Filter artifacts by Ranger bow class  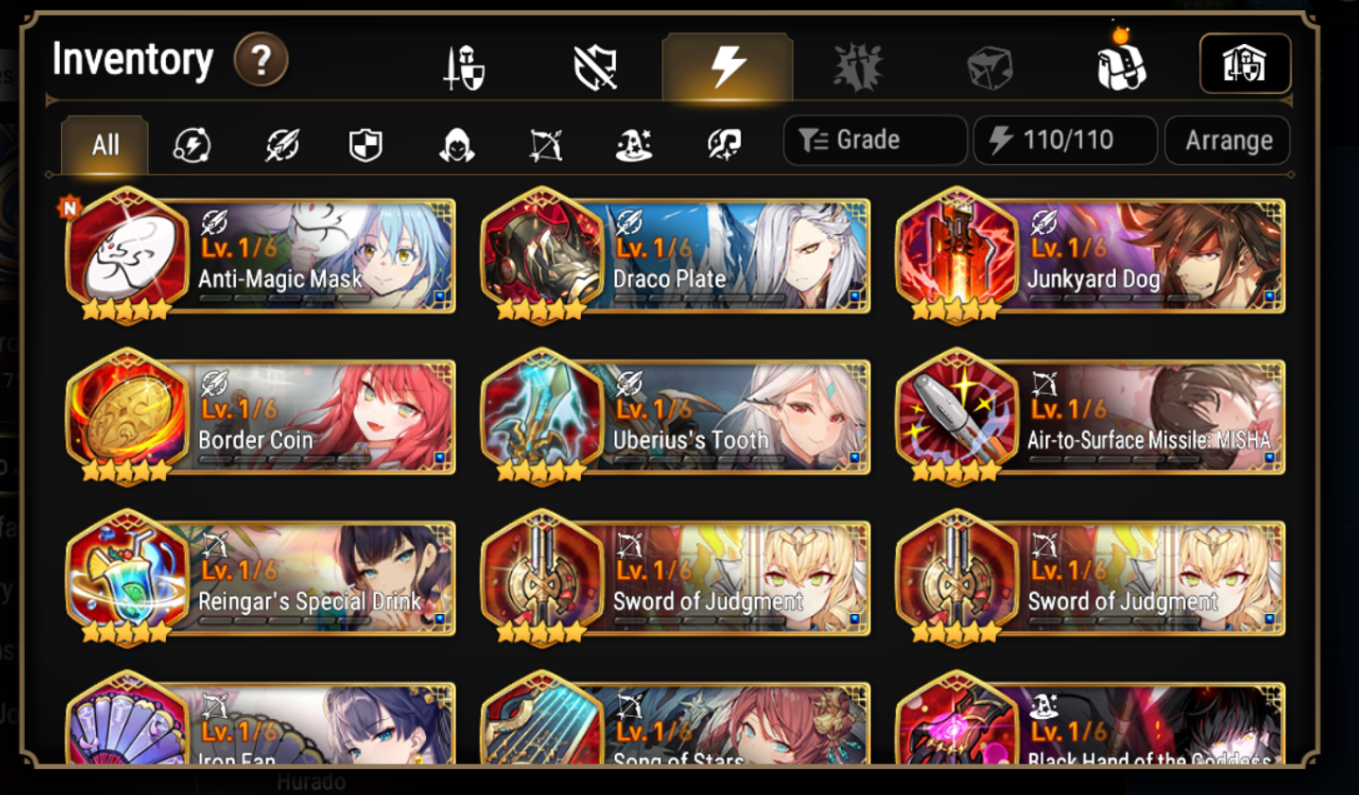click(545, 145)
